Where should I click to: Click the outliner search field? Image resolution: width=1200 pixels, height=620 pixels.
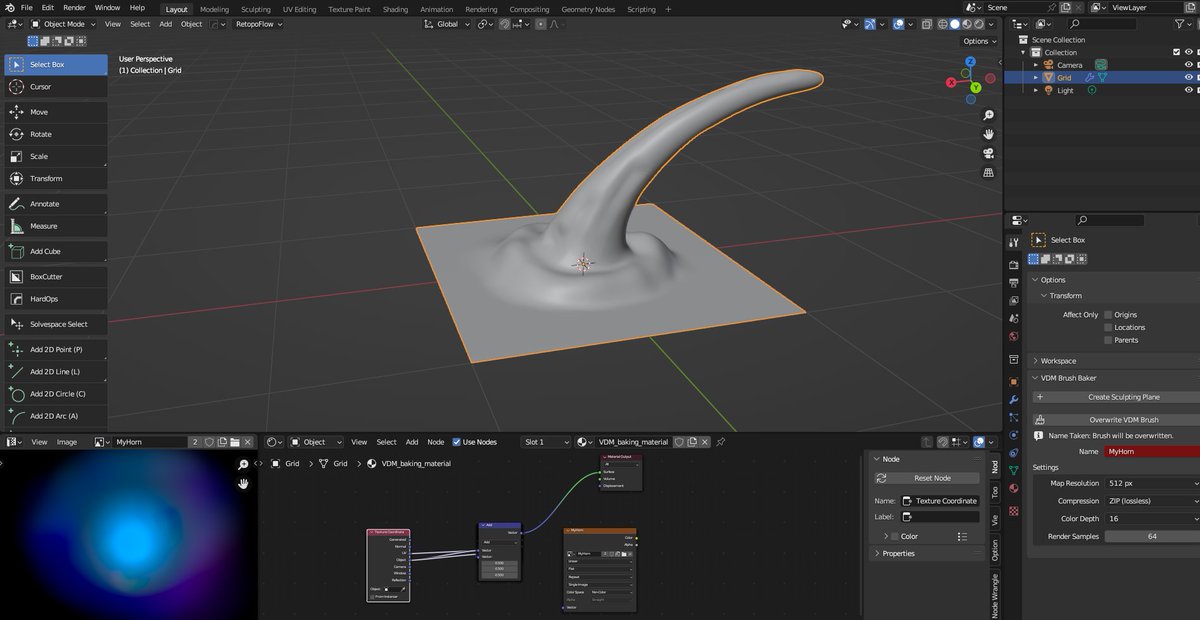click(x=1104, y=24)
